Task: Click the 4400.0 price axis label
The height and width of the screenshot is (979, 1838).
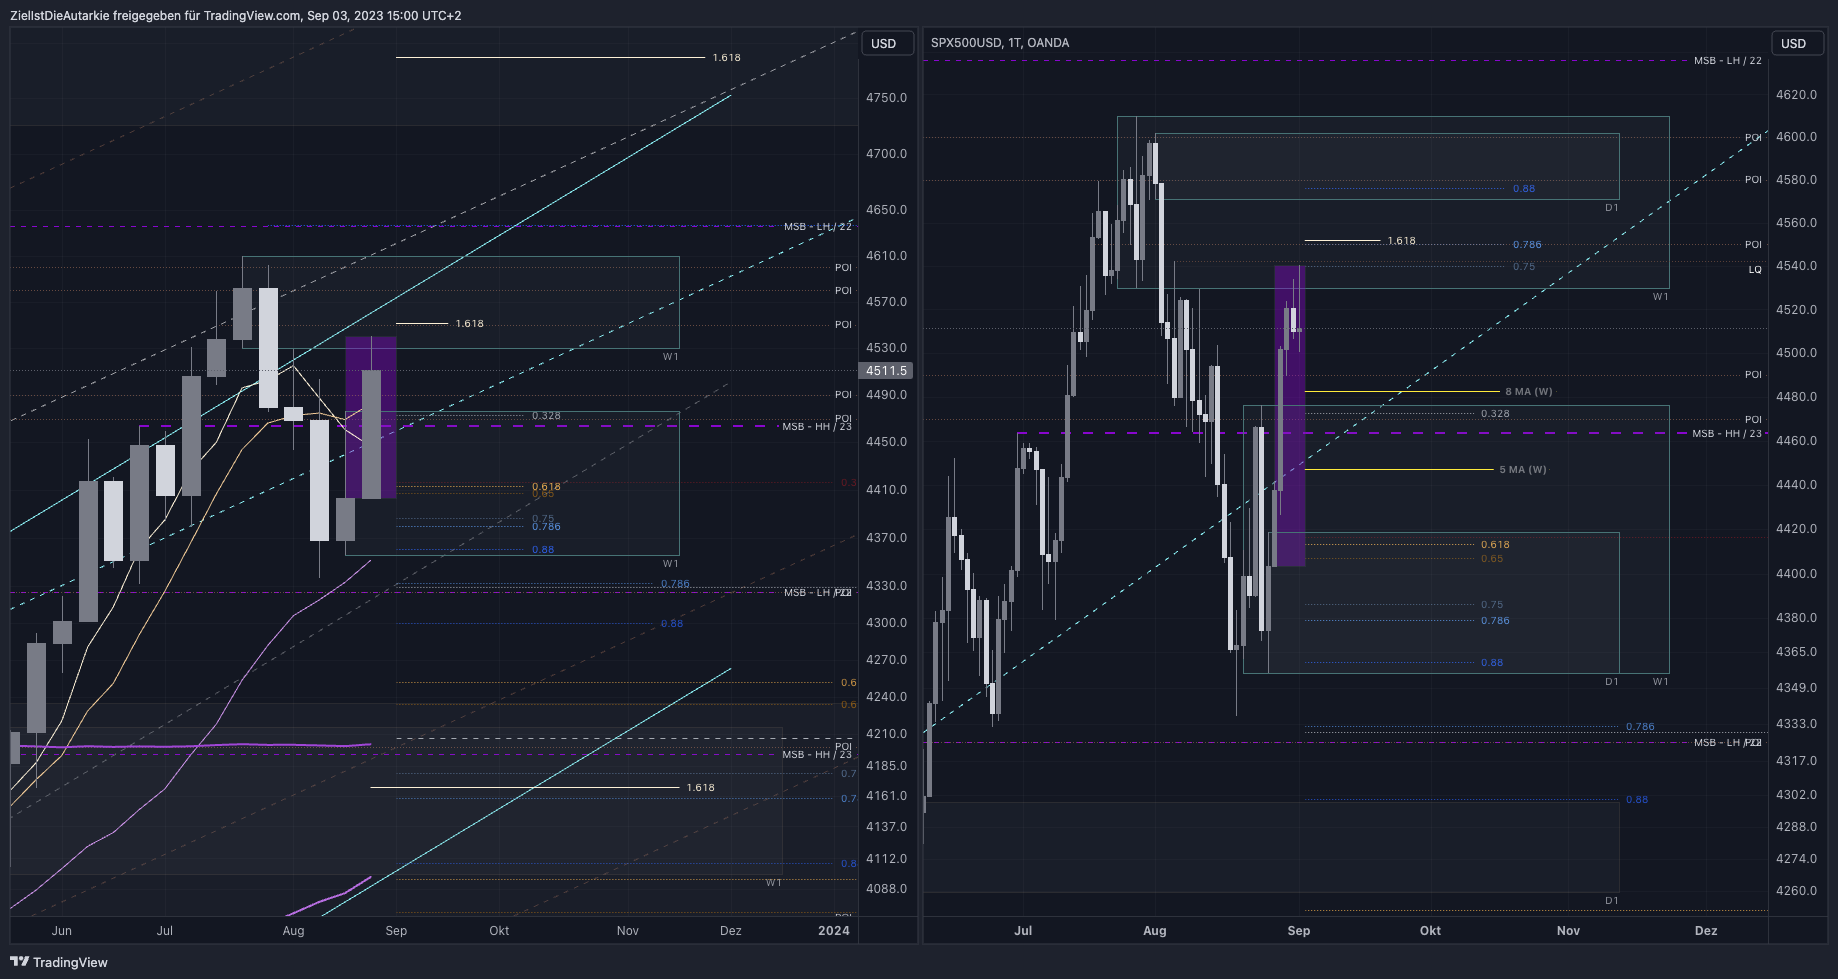Action: pyautogui.click(x=1797, y=574)
